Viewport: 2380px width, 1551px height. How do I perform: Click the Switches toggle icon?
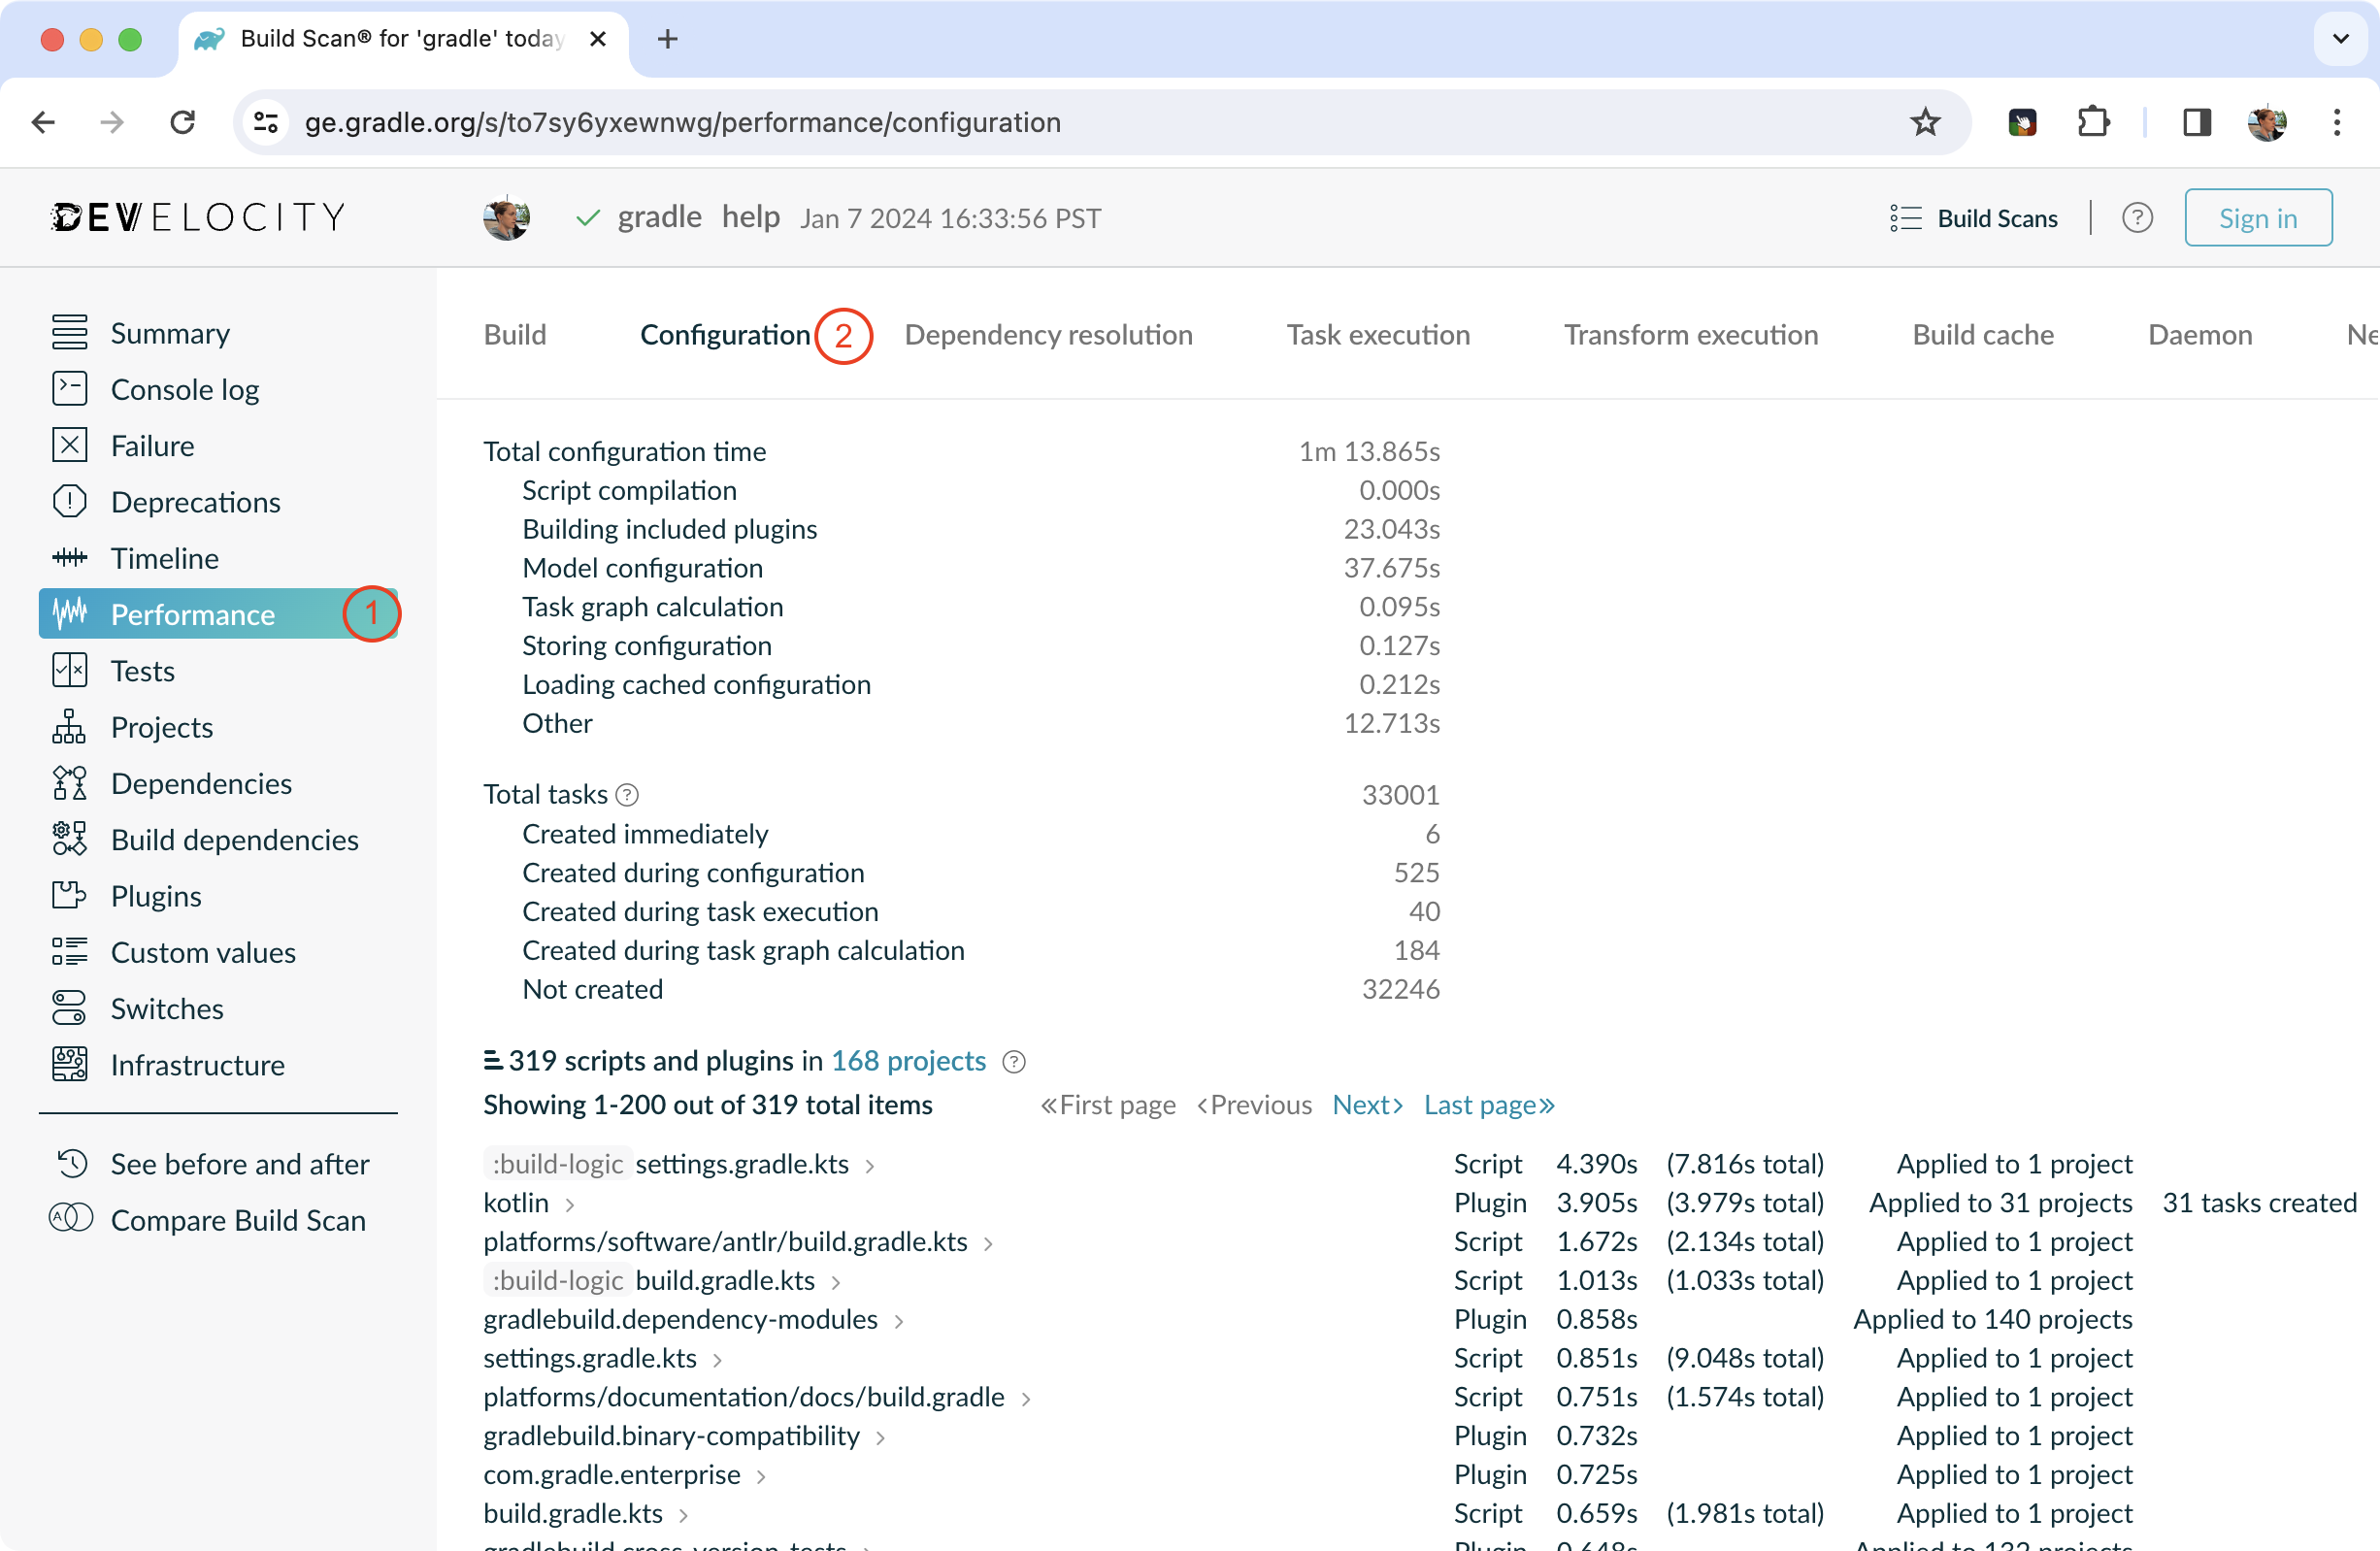(69, 1007)
